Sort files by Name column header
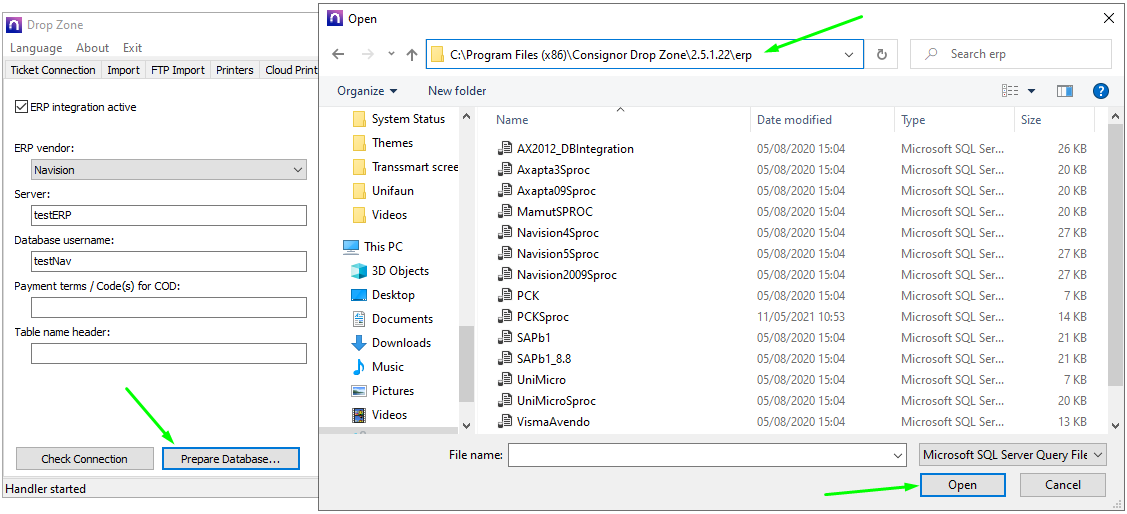Viewport: 1127px width, 514px height. (x=622, y=120)
